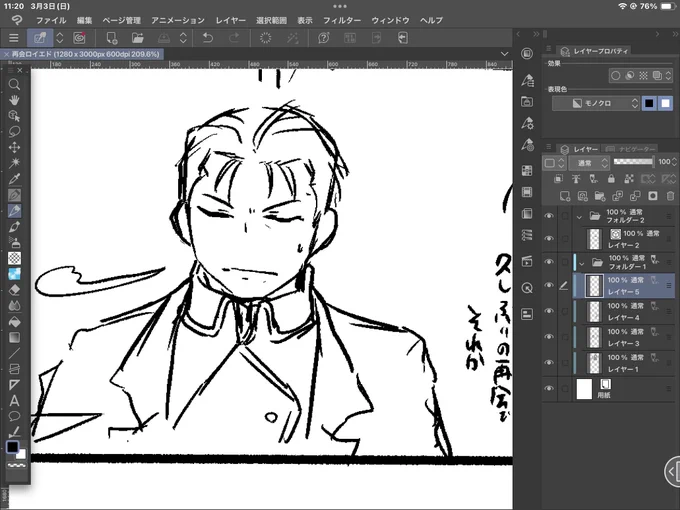Open Clip Studio launcher icon
The image size is (680, 510).
click(x=79, y=38)
